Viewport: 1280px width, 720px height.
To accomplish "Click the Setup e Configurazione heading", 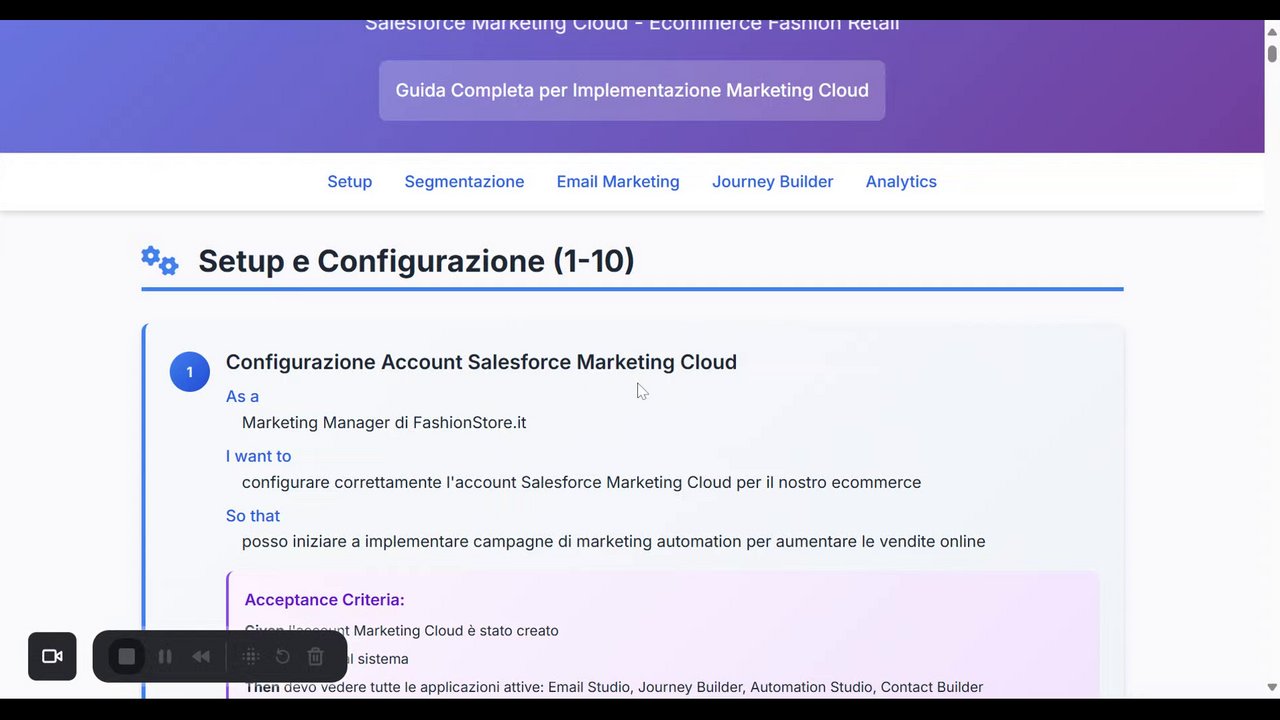I will click(416, 261).
